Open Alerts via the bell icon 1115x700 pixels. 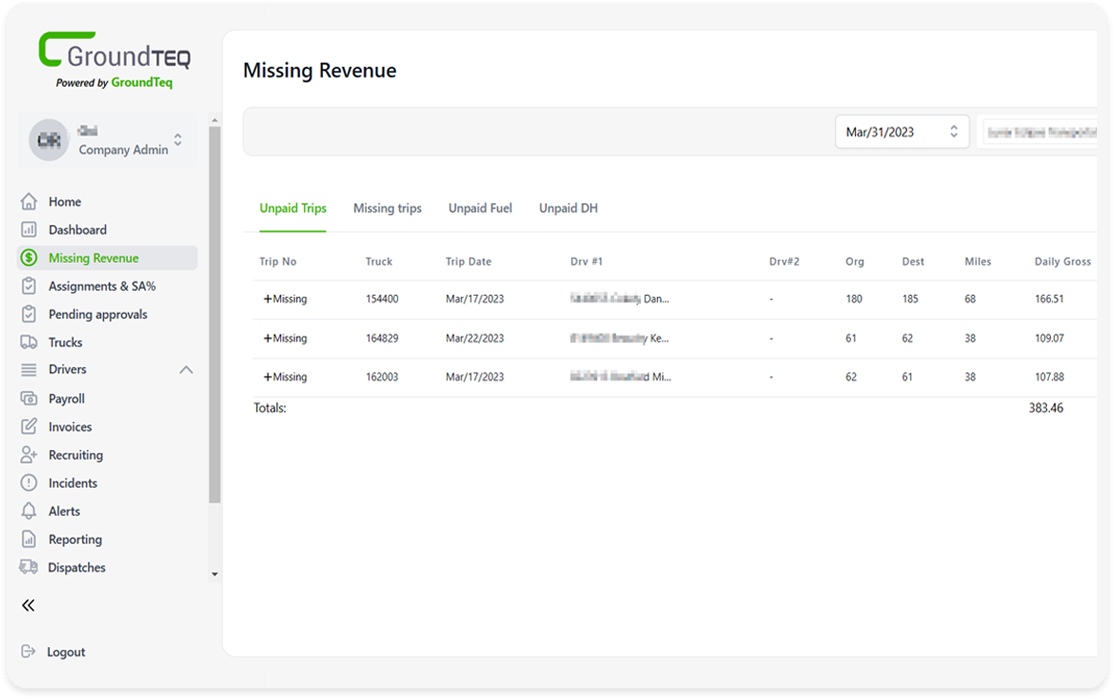click(x=29, y=511)
